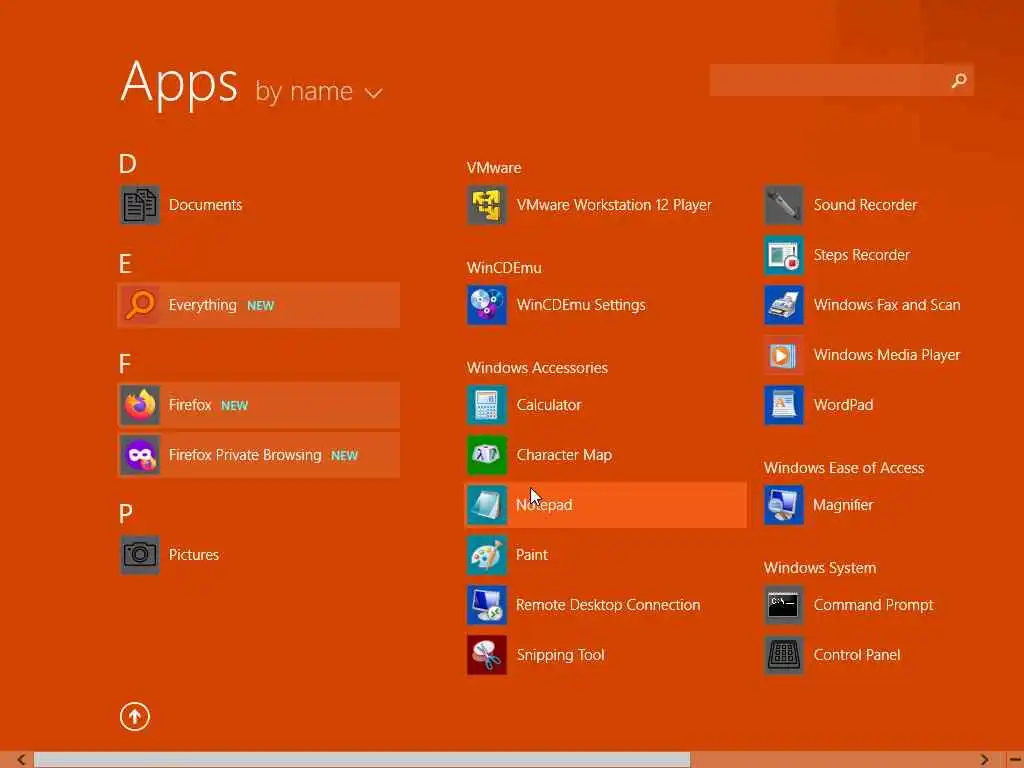
Task: Click the 'WinCDEmu Settings' label
Action: (x=581, y=305)
